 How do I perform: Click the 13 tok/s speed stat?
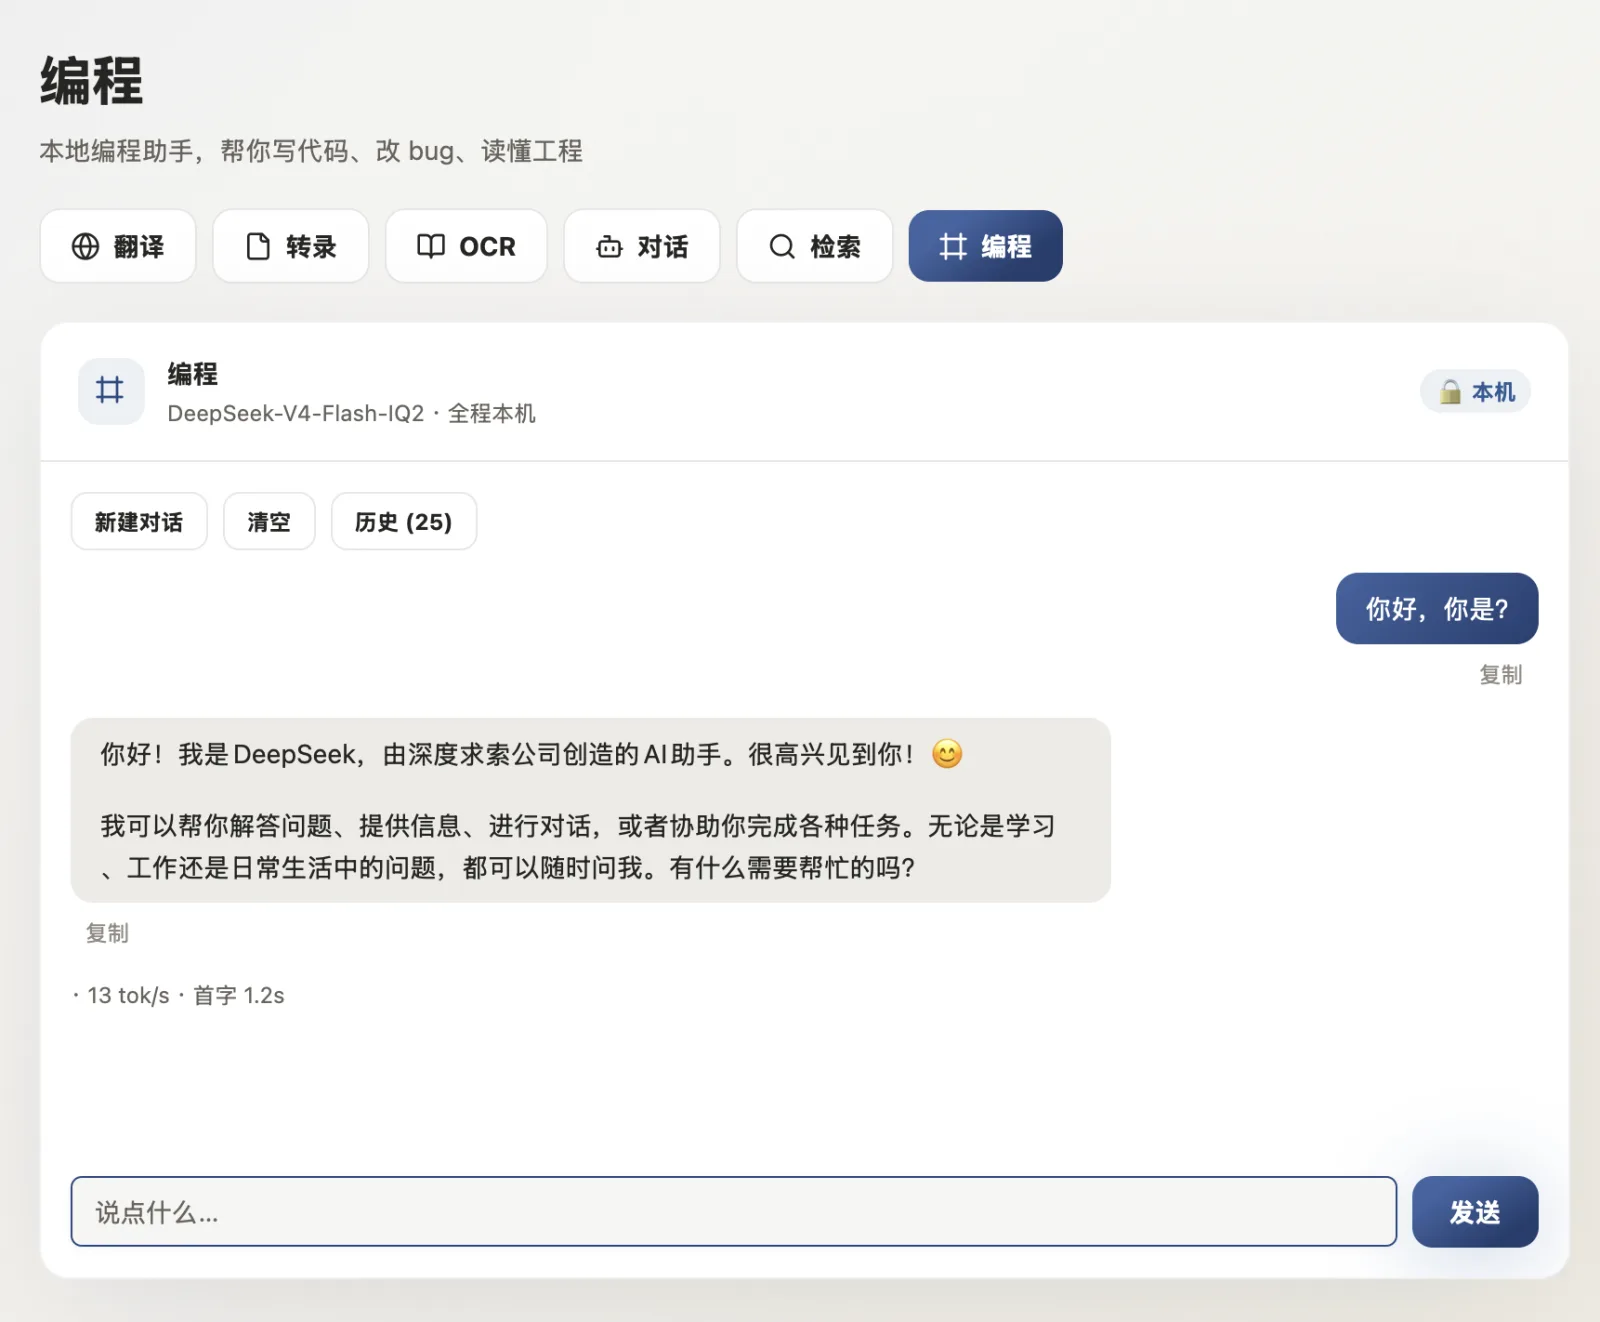point(128,996)
